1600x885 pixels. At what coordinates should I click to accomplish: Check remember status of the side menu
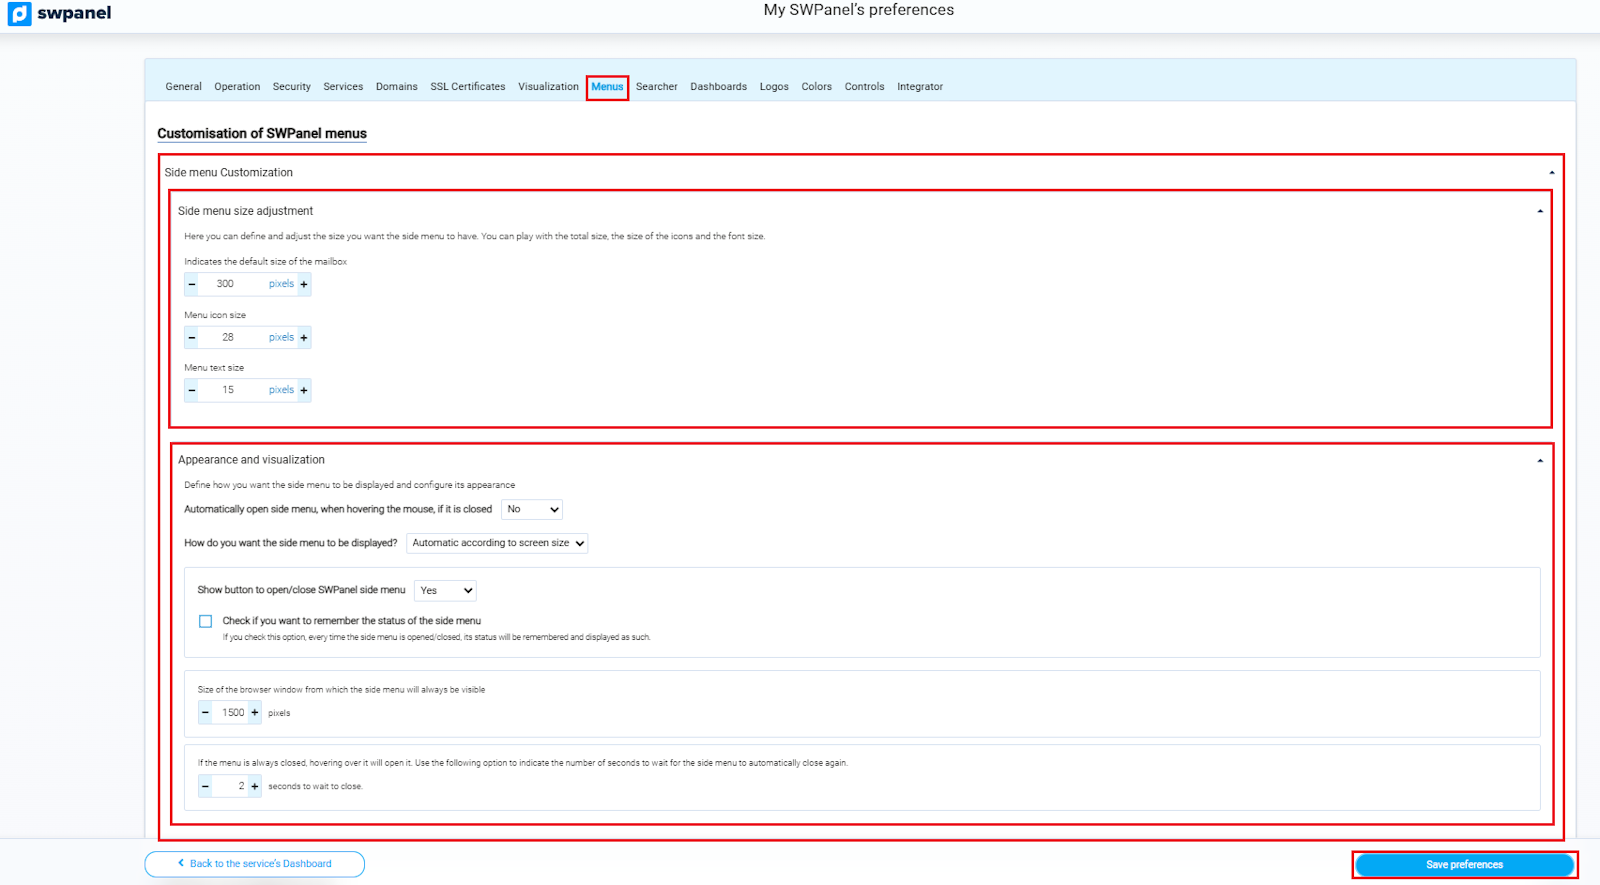(x=206, y=621)
